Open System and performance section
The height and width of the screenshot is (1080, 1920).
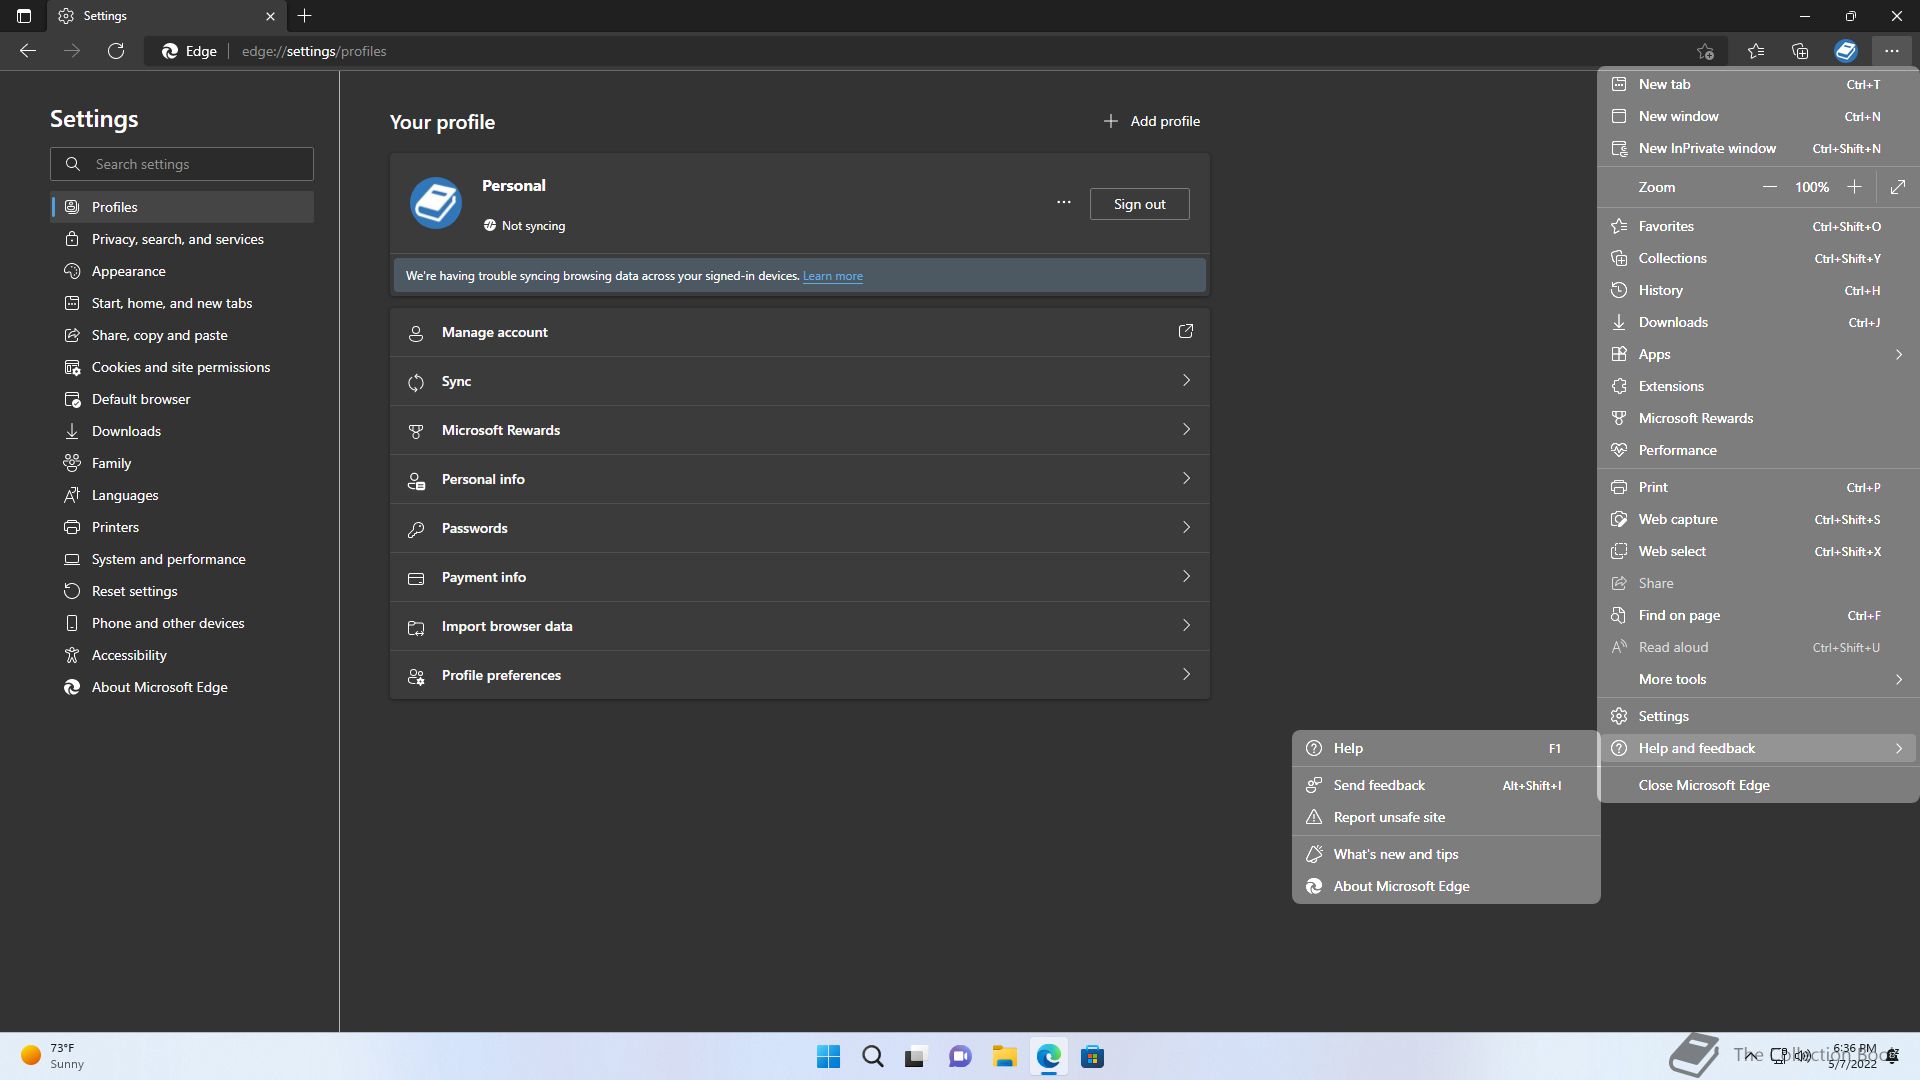pyautogui.click(x=182, y=559)
